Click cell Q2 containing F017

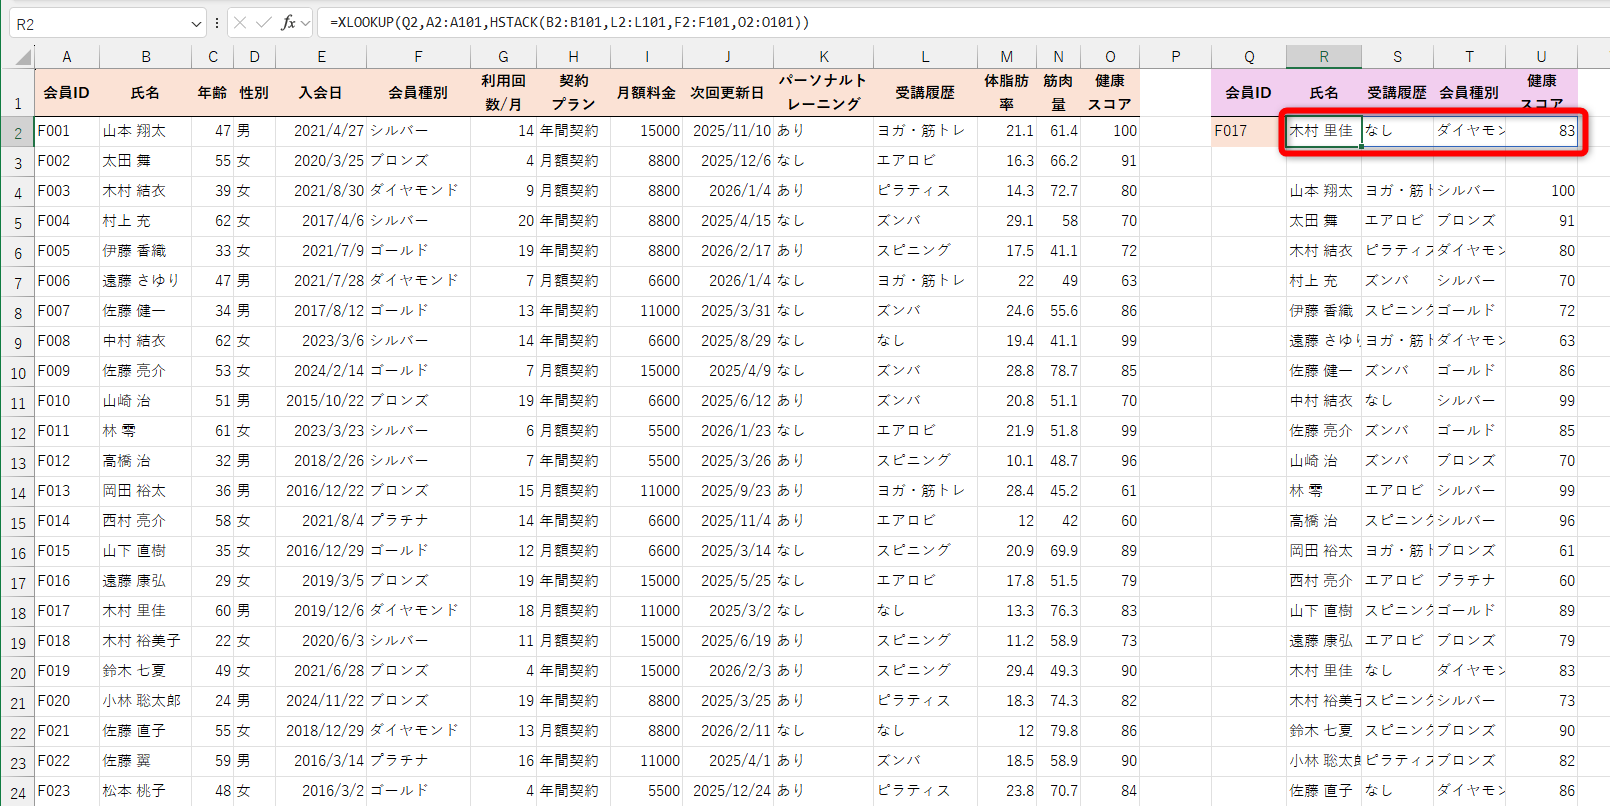(x=1249, y=131)
